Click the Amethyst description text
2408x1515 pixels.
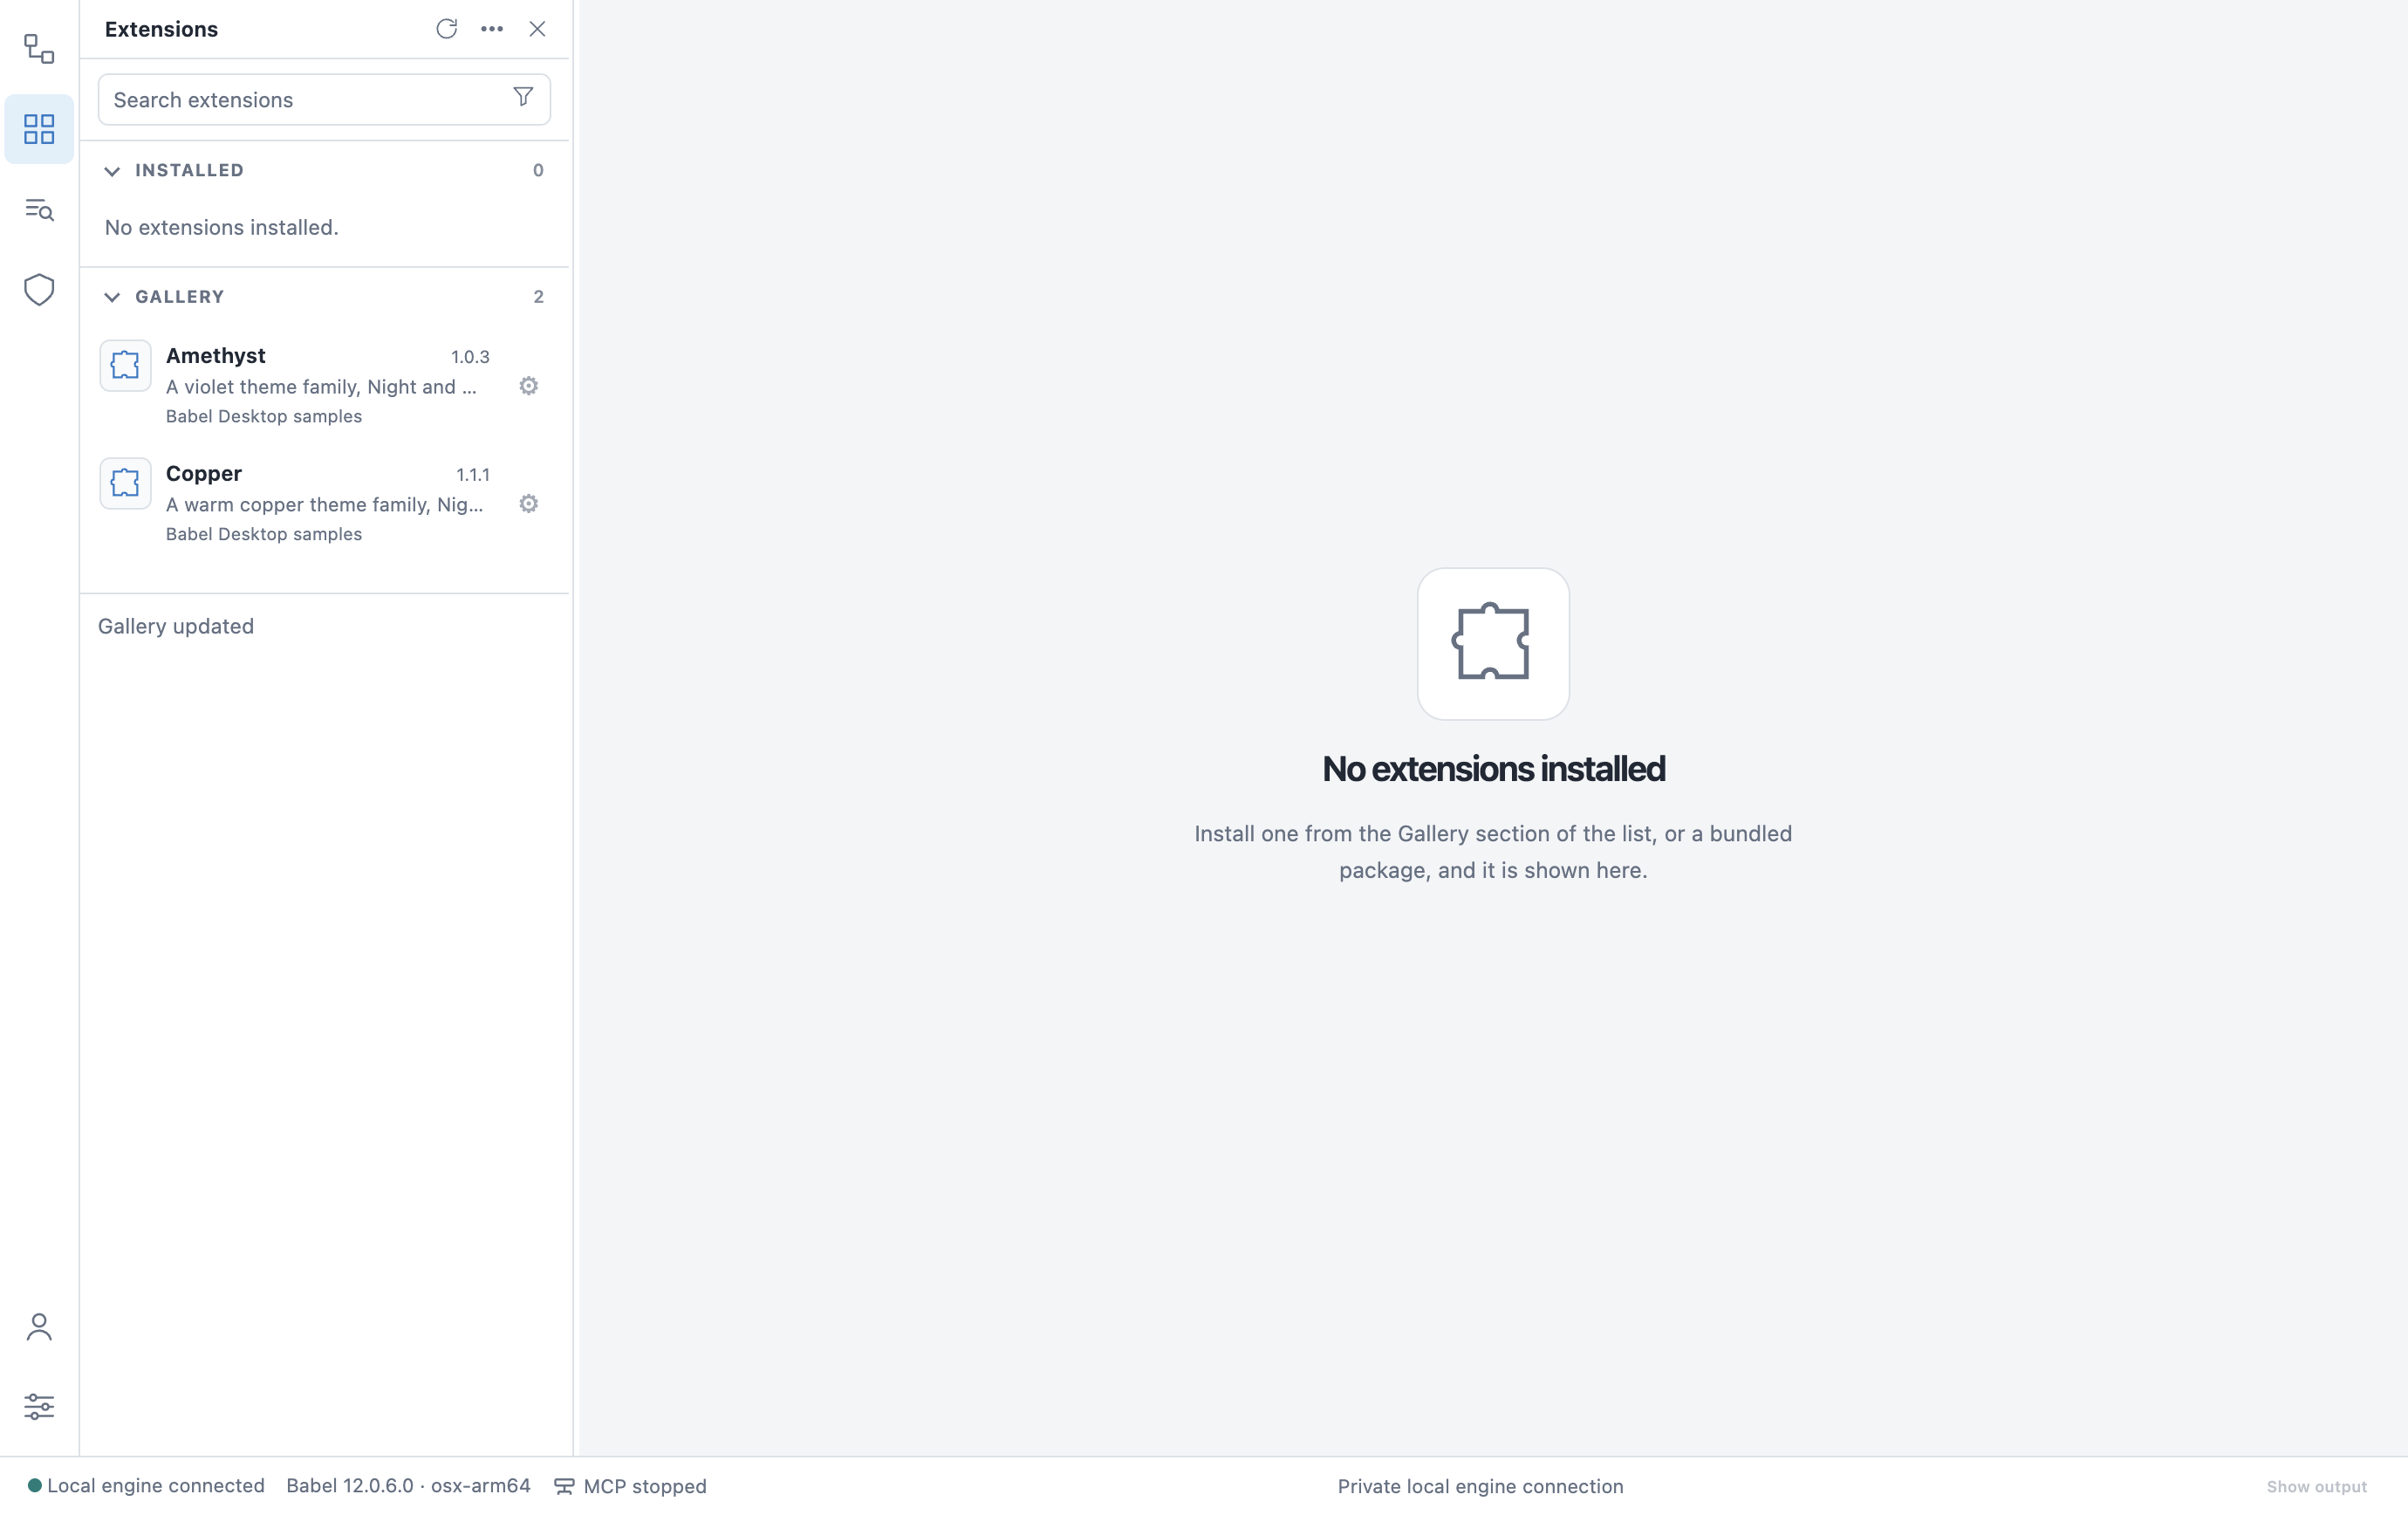(x=321, y=387)
